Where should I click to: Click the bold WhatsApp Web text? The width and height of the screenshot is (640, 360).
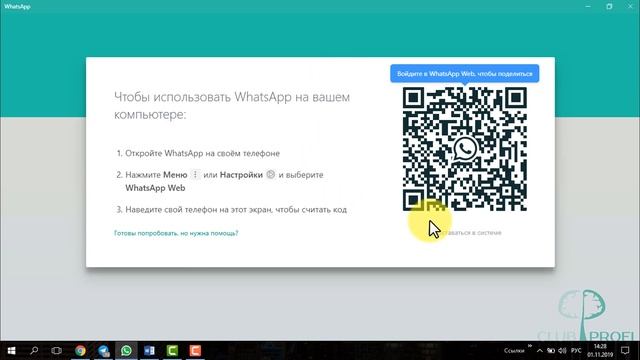pyautogui.click(x=155, y=188)
